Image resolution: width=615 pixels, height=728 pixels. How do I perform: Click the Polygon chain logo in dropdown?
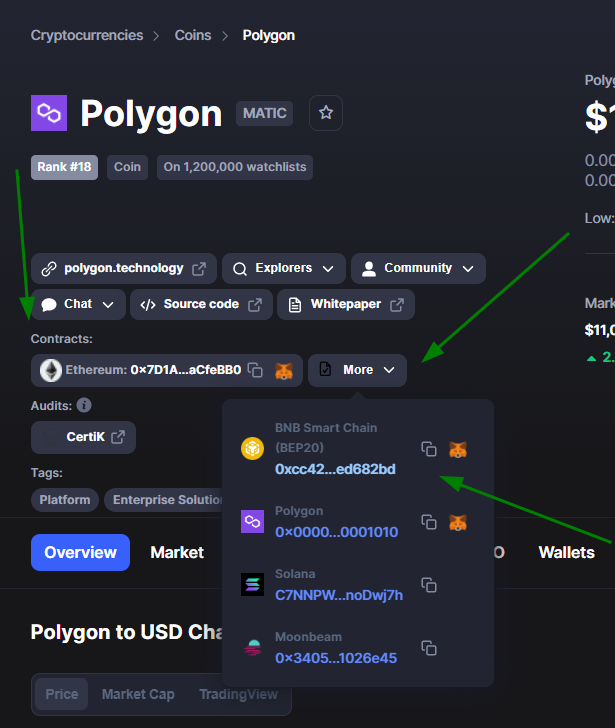pyautogui.click(x=252, y=521)
